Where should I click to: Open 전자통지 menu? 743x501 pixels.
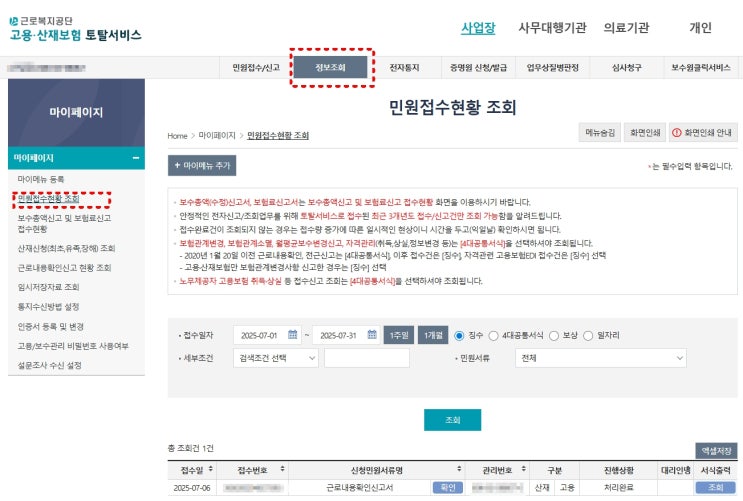pos(404,68)
